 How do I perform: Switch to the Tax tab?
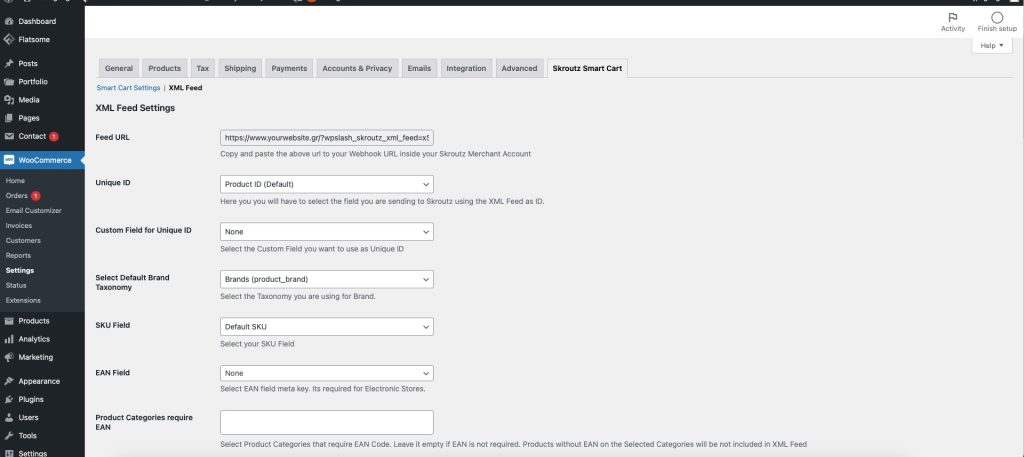203,69
